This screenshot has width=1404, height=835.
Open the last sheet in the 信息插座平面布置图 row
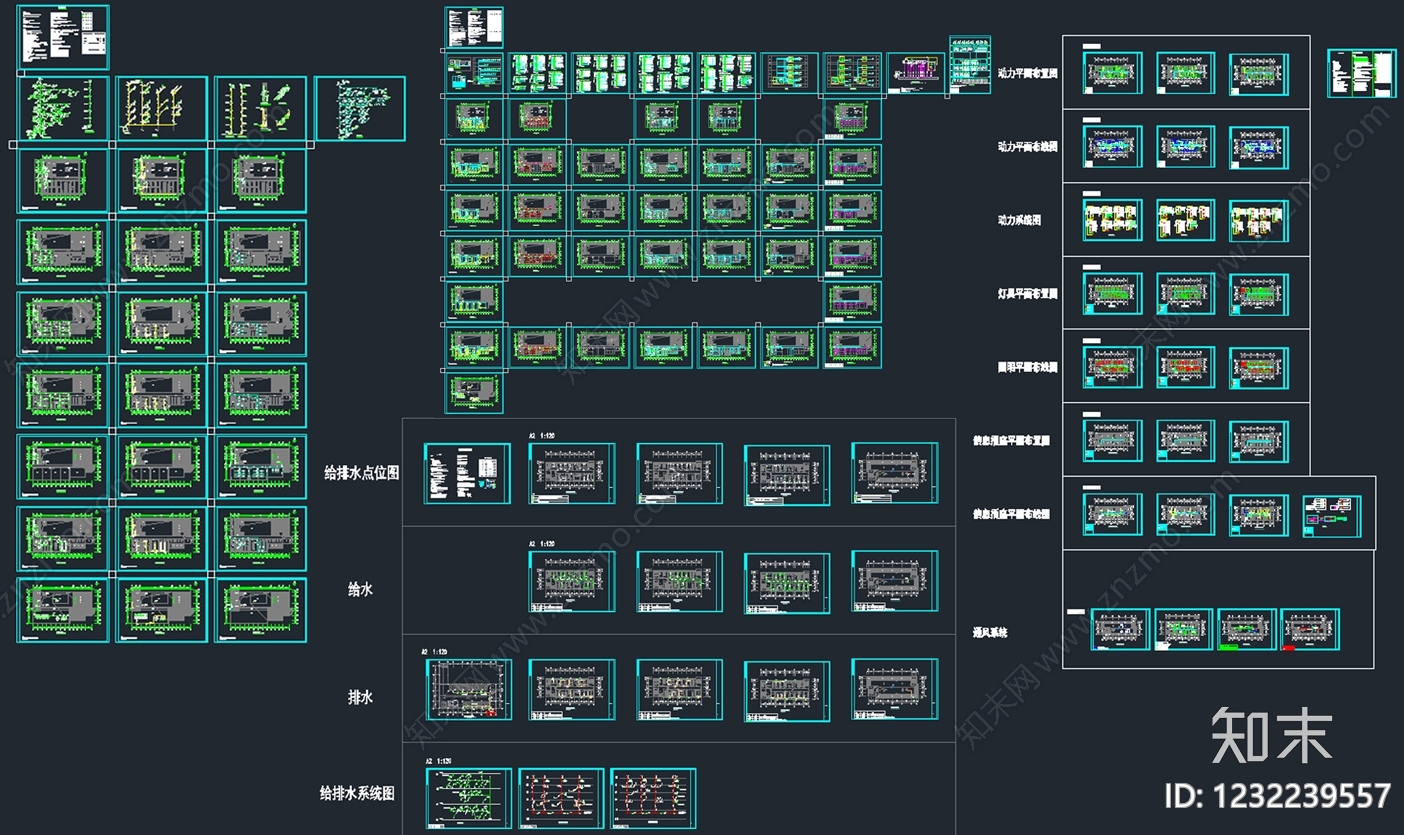[1259, 441]
